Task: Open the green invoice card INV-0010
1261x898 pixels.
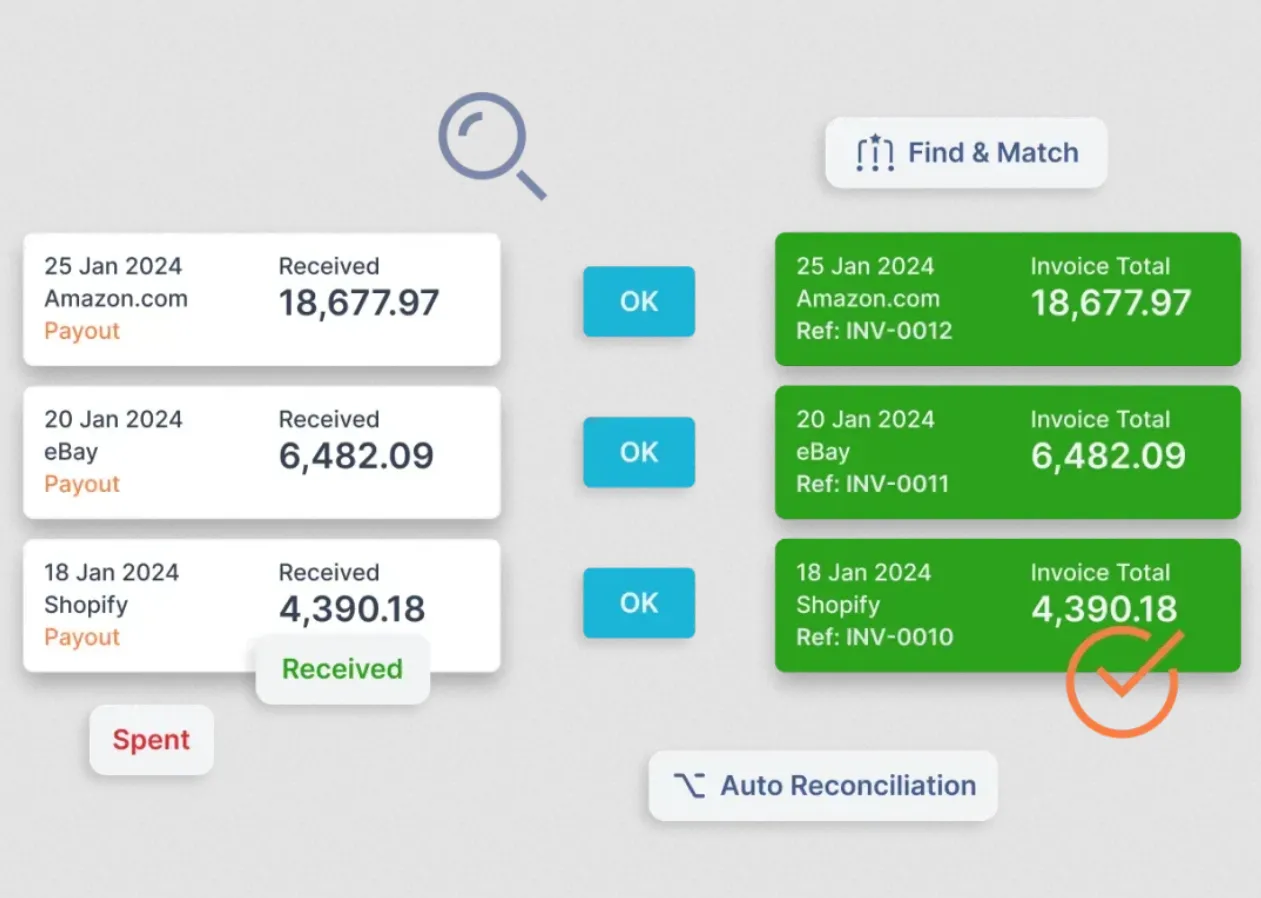Action: tap(1008, 605)
